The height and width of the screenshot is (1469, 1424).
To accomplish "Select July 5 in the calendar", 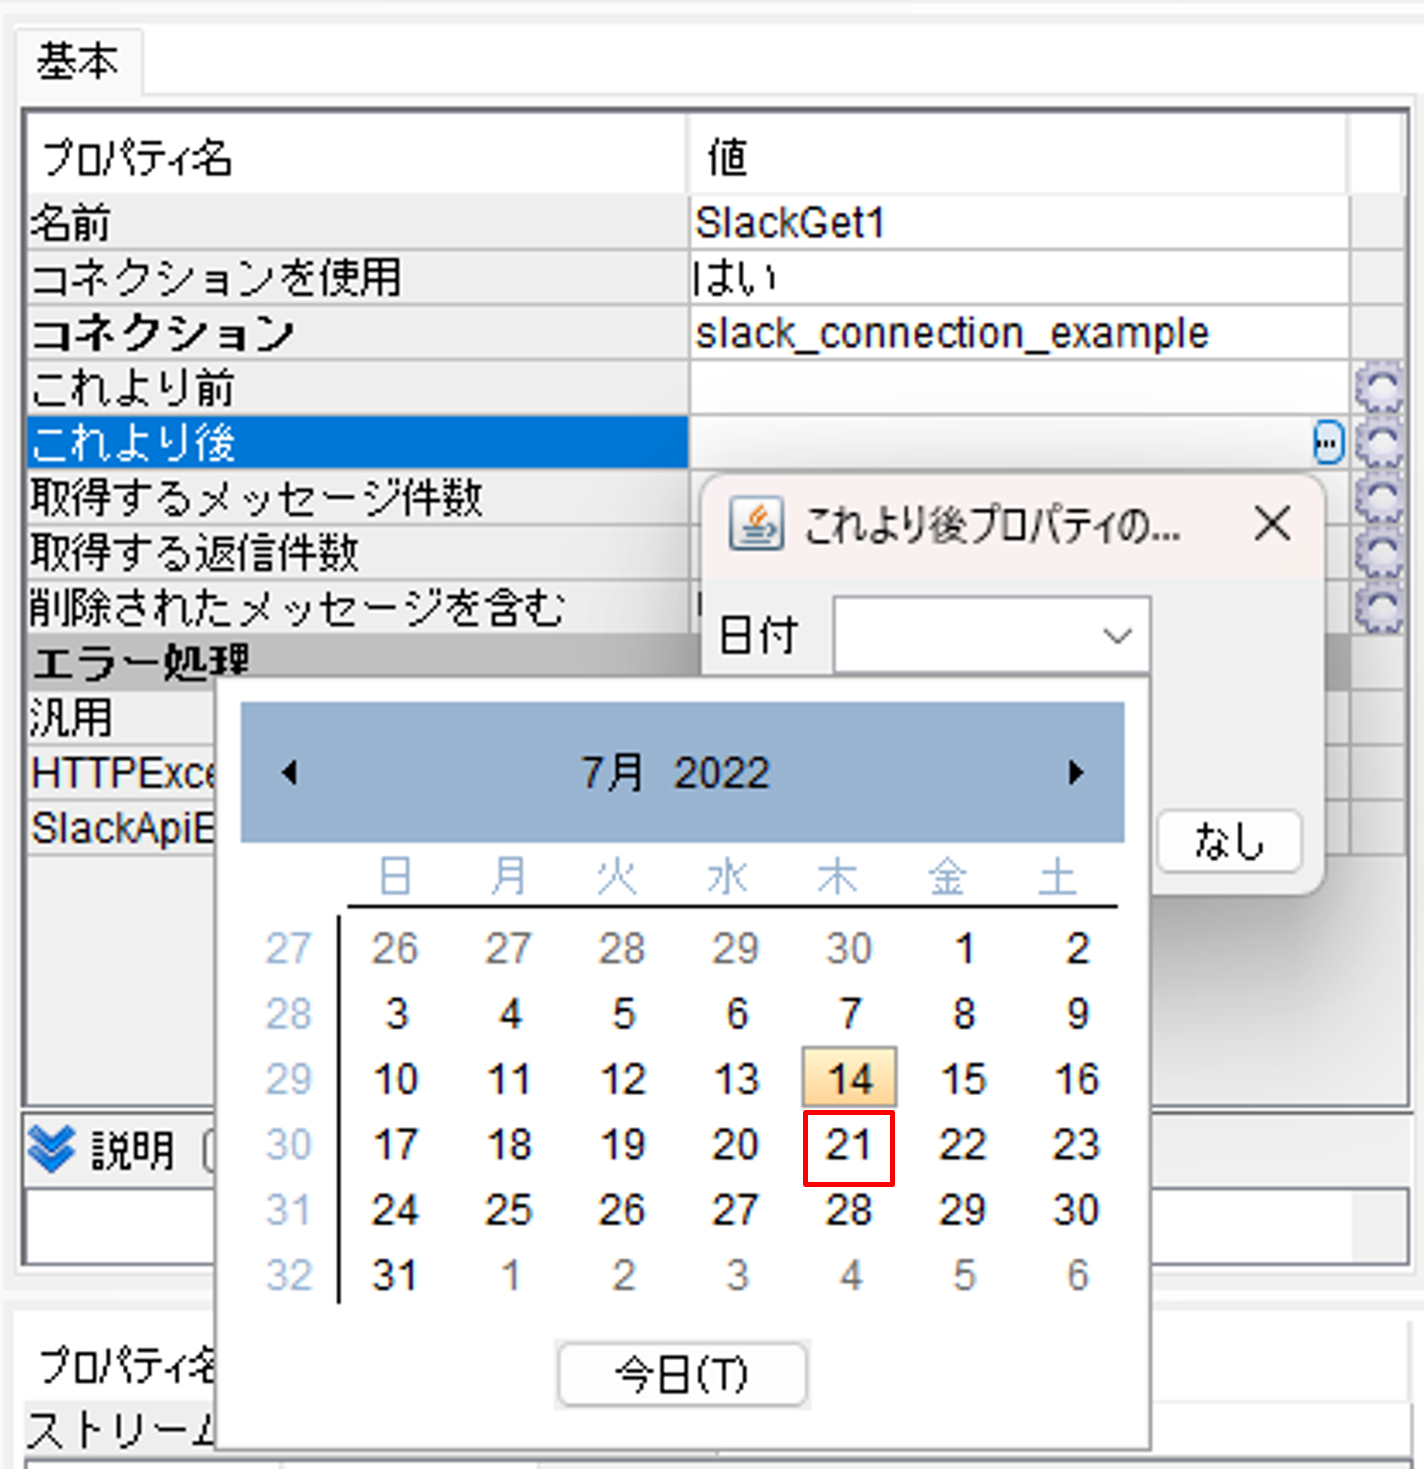I will [x=623, y=1013].
